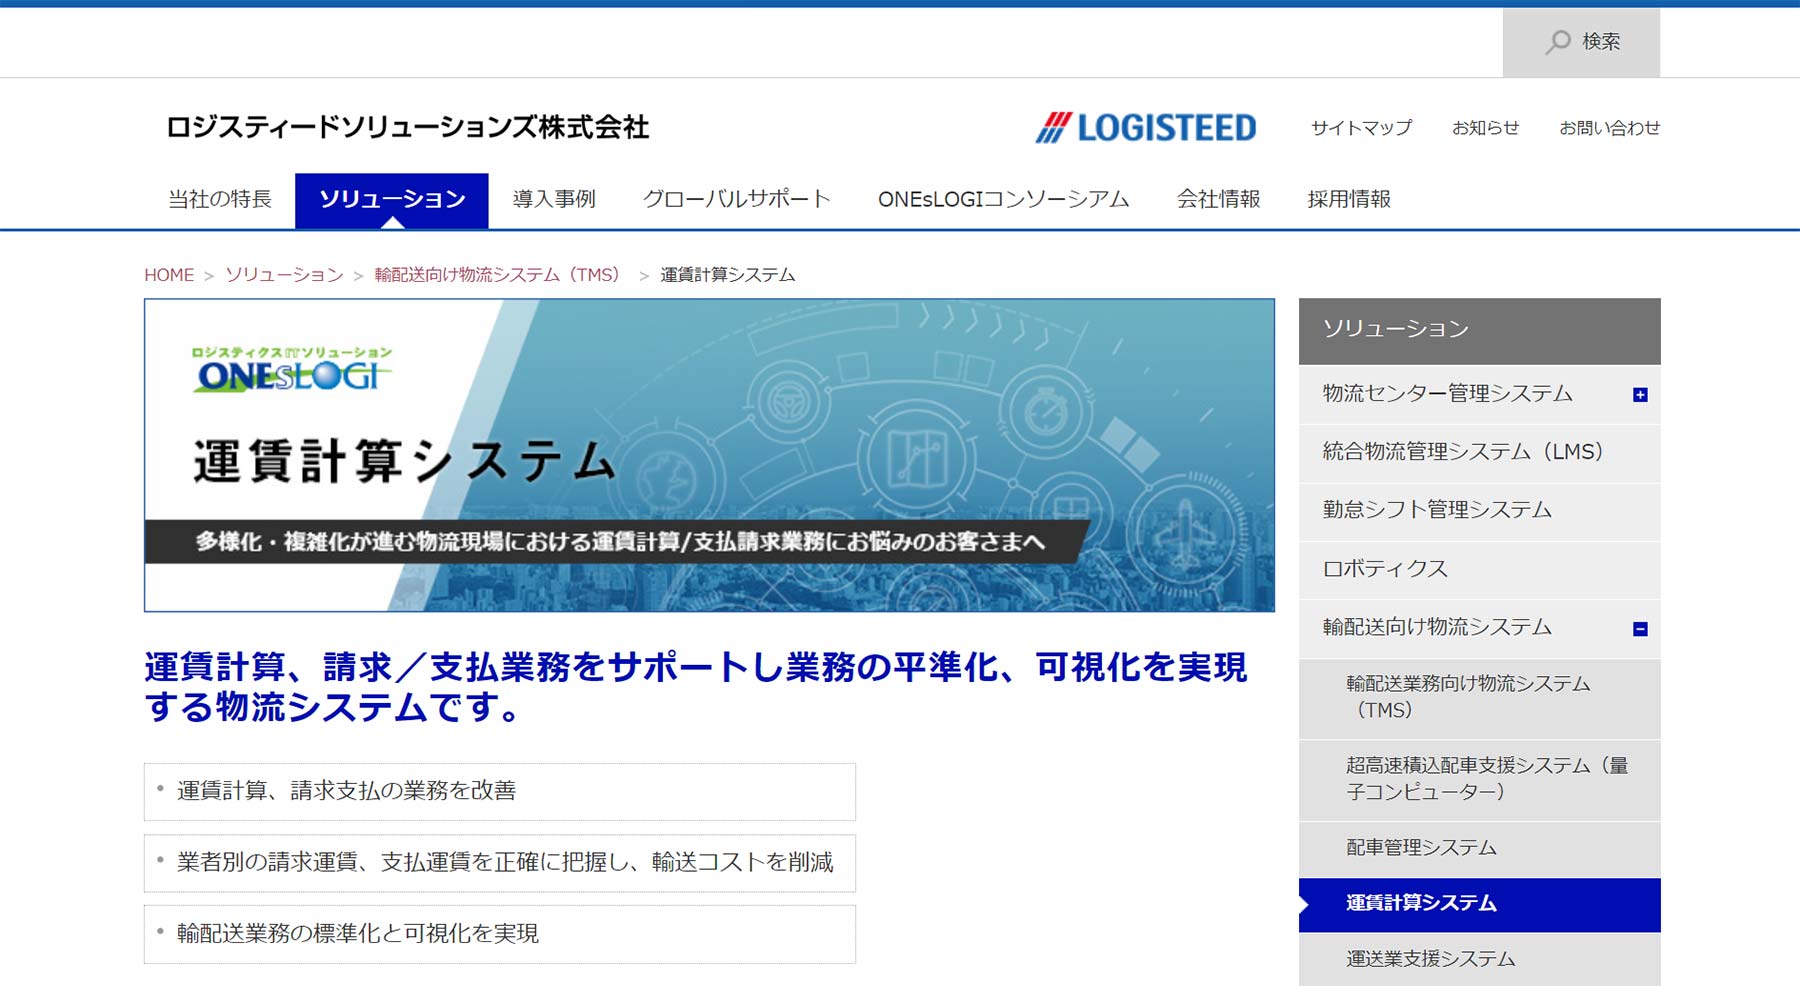Select the ソリューション navigation tab

(392, 200)
